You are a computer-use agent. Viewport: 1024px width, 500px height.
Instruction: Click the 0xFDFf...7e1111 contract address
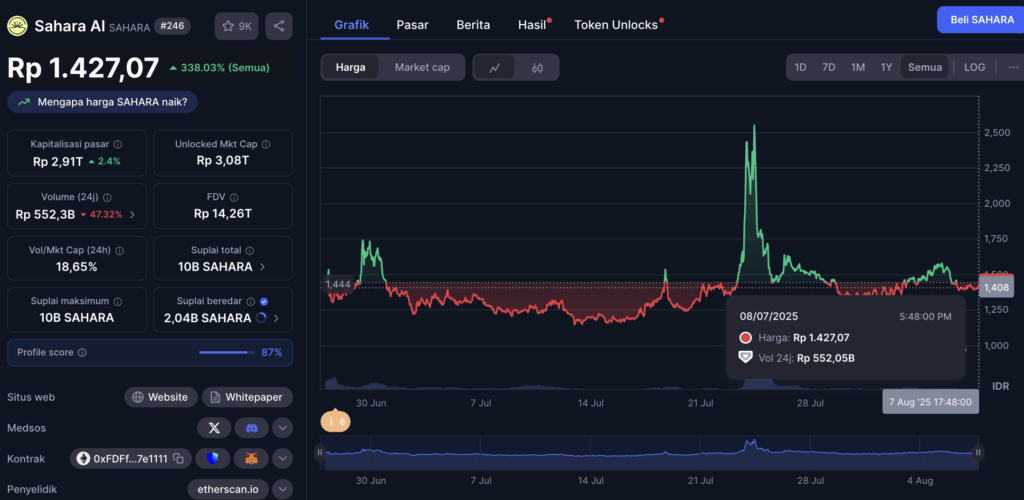pos(131,459)
